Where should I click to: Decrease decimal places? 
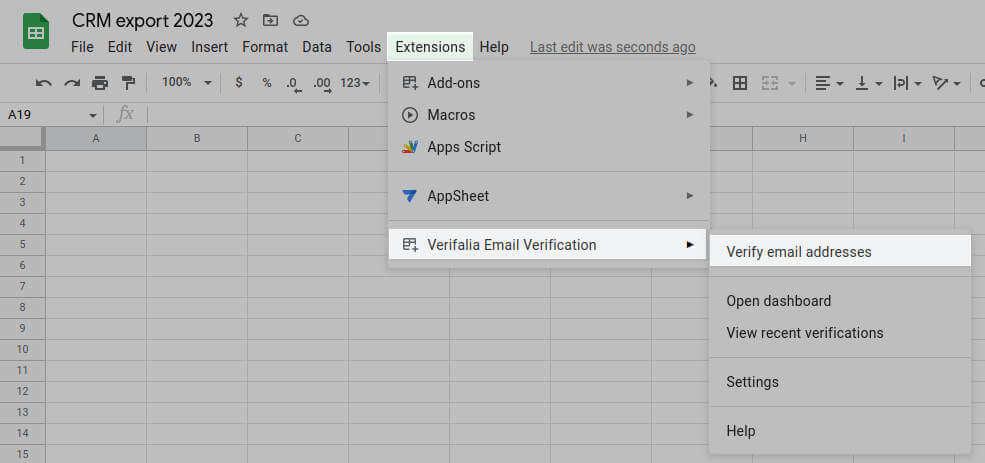[x=293, y=84]
